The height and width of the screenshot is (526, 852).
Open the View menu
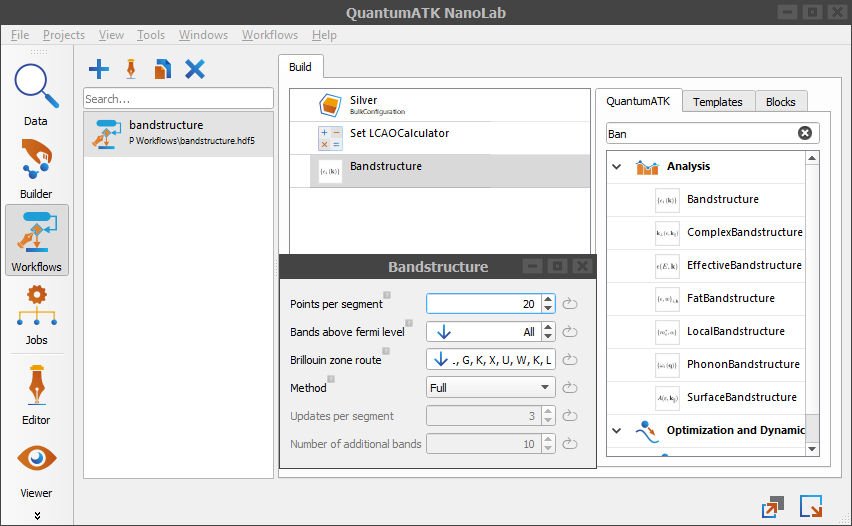[111, 35]
